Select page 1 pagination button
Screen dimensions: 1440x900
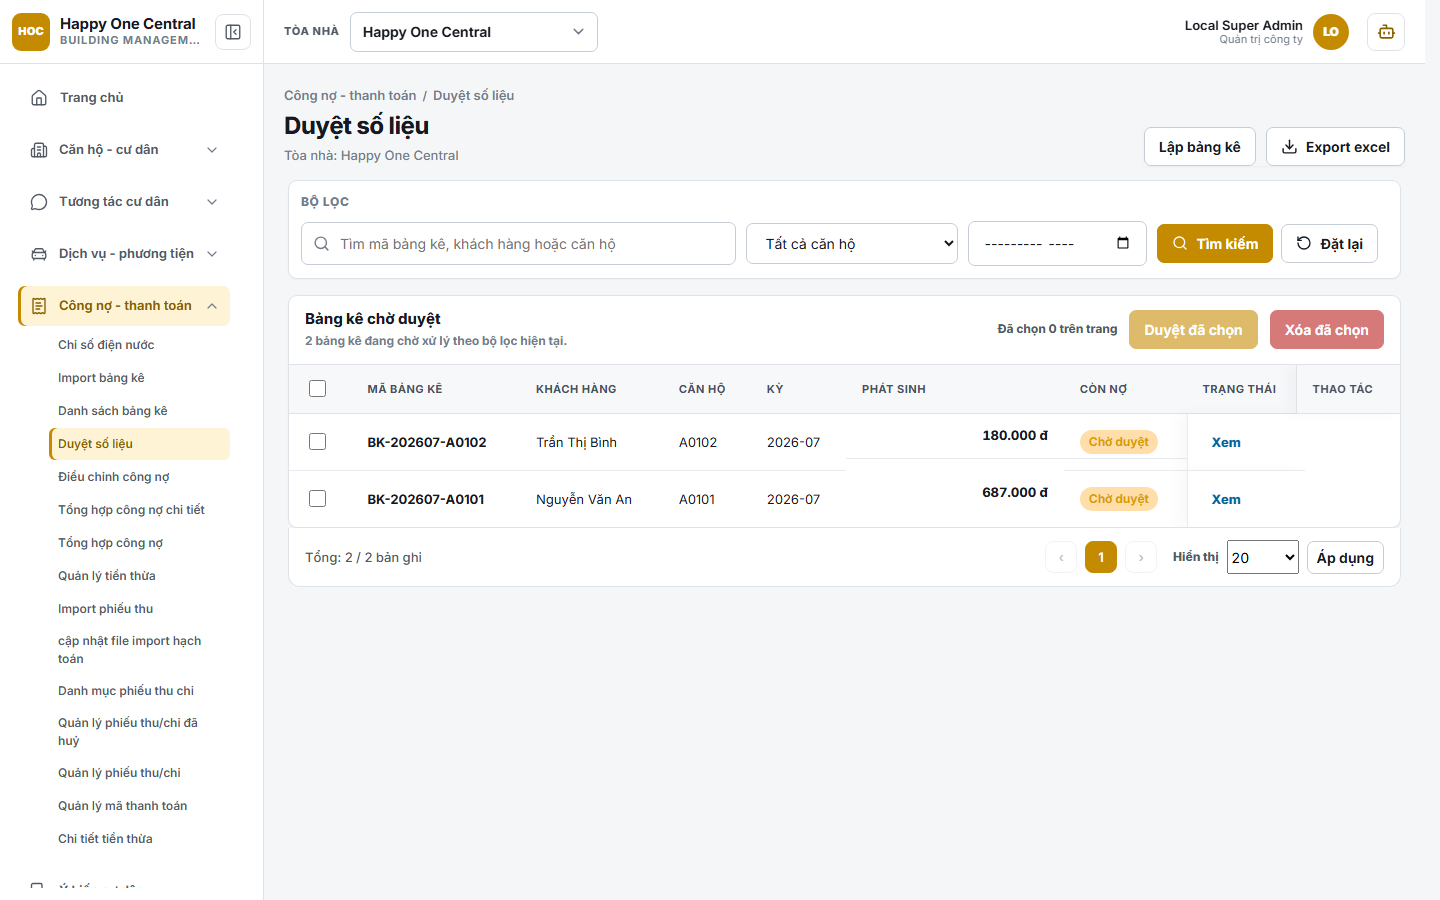click(1101, 557)
